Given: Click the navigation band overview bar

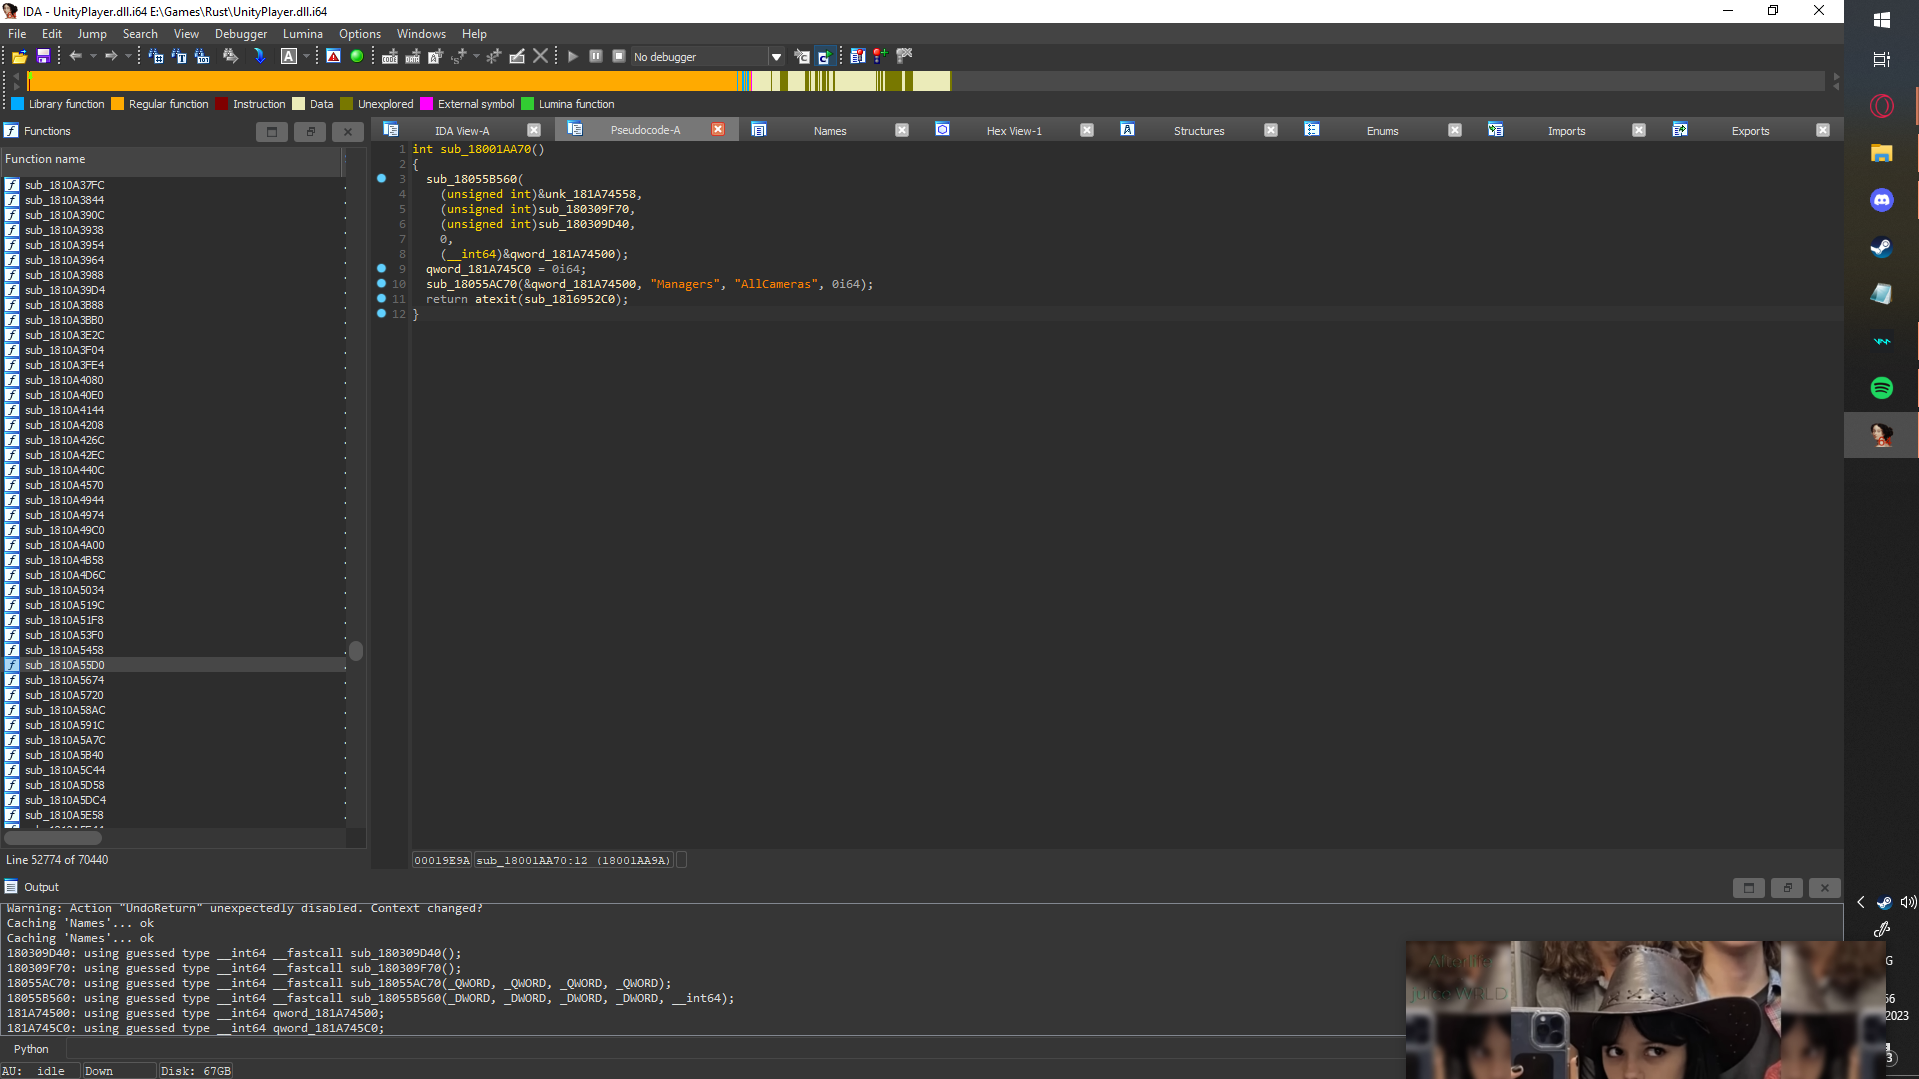Looking at the screenshot, I should click(x=925, y=81).
